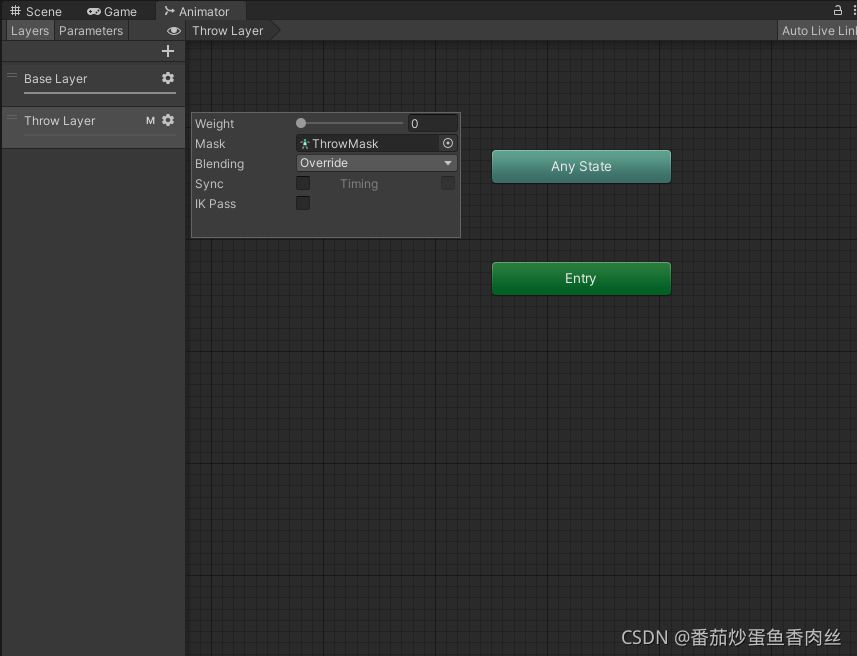Click the Throw Layer mask M indicator
Screen dimensions: 857x656
(x=150, y=121)
